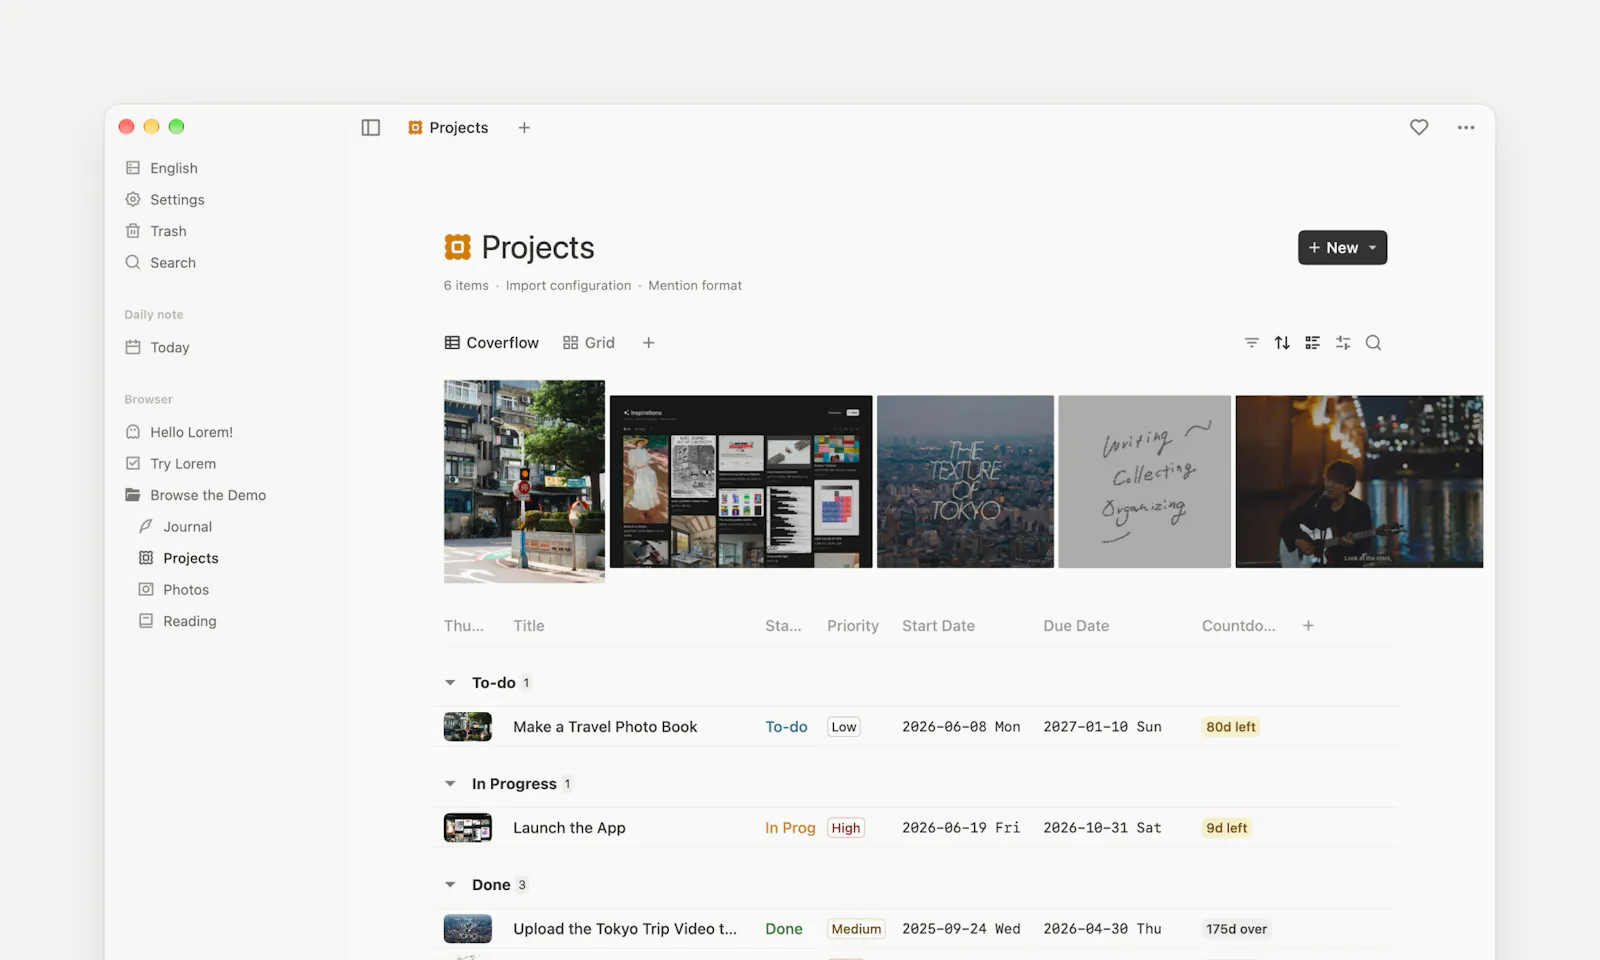Click the magnifier icon in the view toolbar
Image resolution: width=1600 pixels, height=960 pixels.
(x=1374, y=343)
